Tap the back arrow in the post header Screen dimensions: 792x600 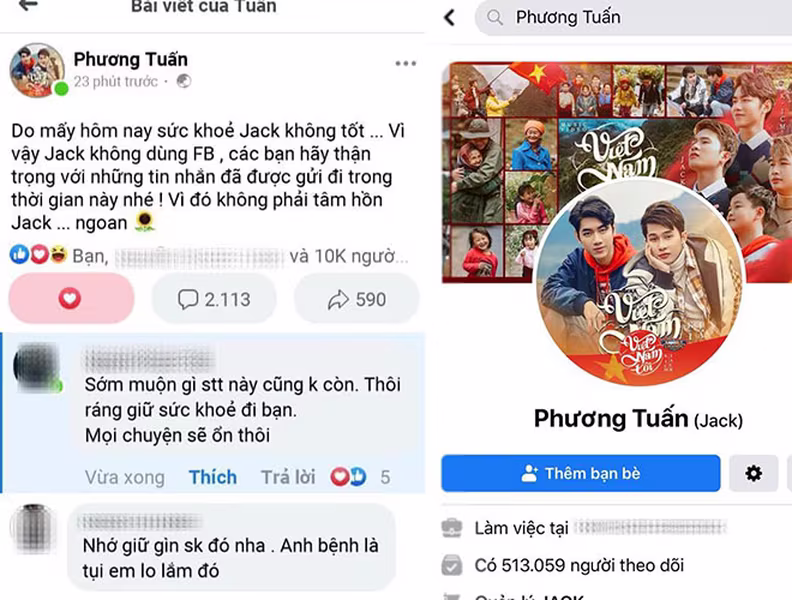28,5
